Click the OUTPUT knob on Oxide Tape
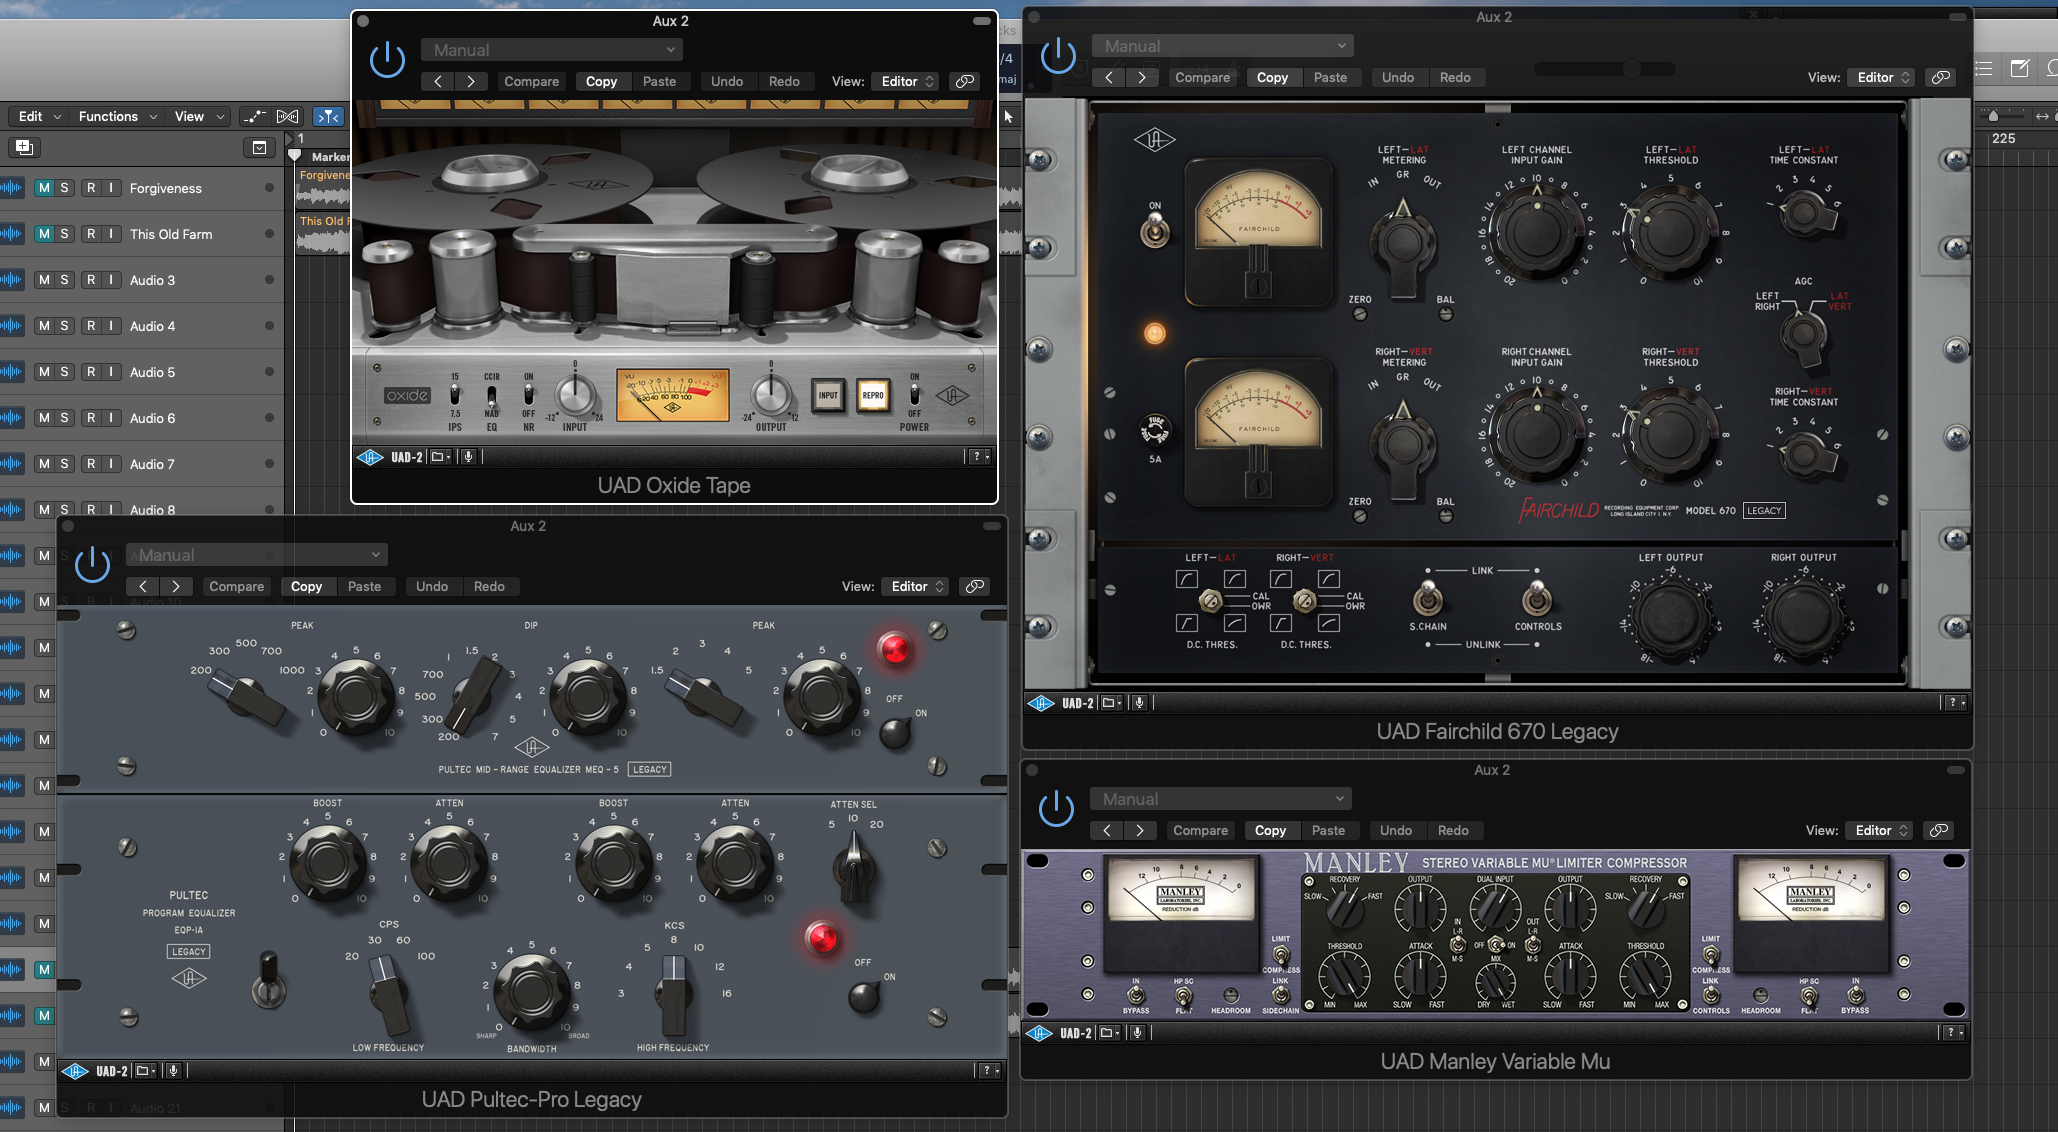Viewport: 2058px width, 1132px height. 771,394
